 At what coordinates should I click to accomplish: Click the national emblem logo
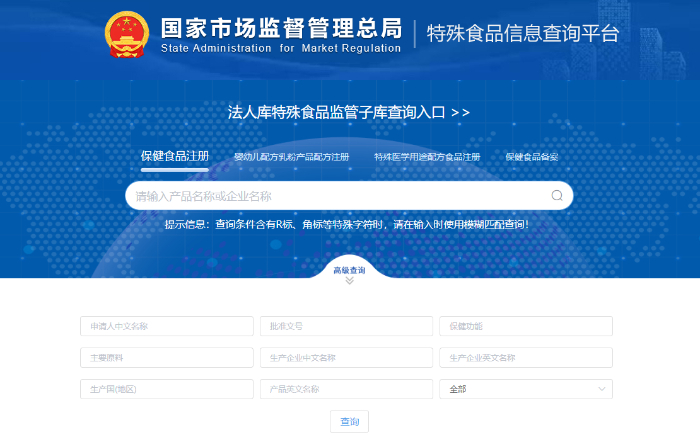coord(126,35)
